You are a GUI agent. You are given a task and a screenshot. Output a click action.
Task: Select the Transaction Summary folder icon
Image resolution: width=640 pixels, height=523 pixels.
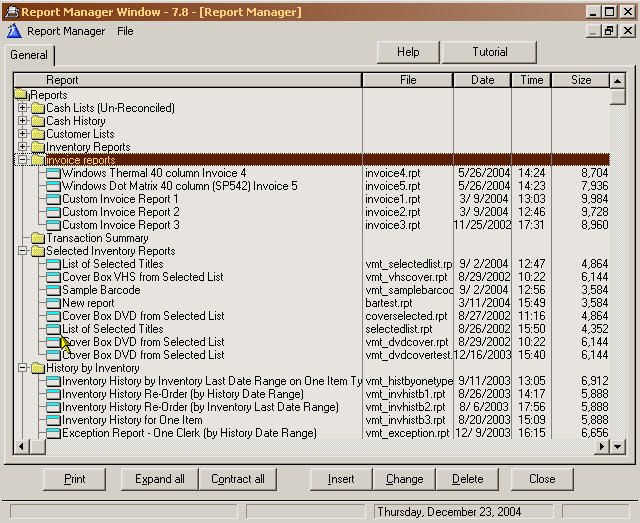tap(38, 238)
